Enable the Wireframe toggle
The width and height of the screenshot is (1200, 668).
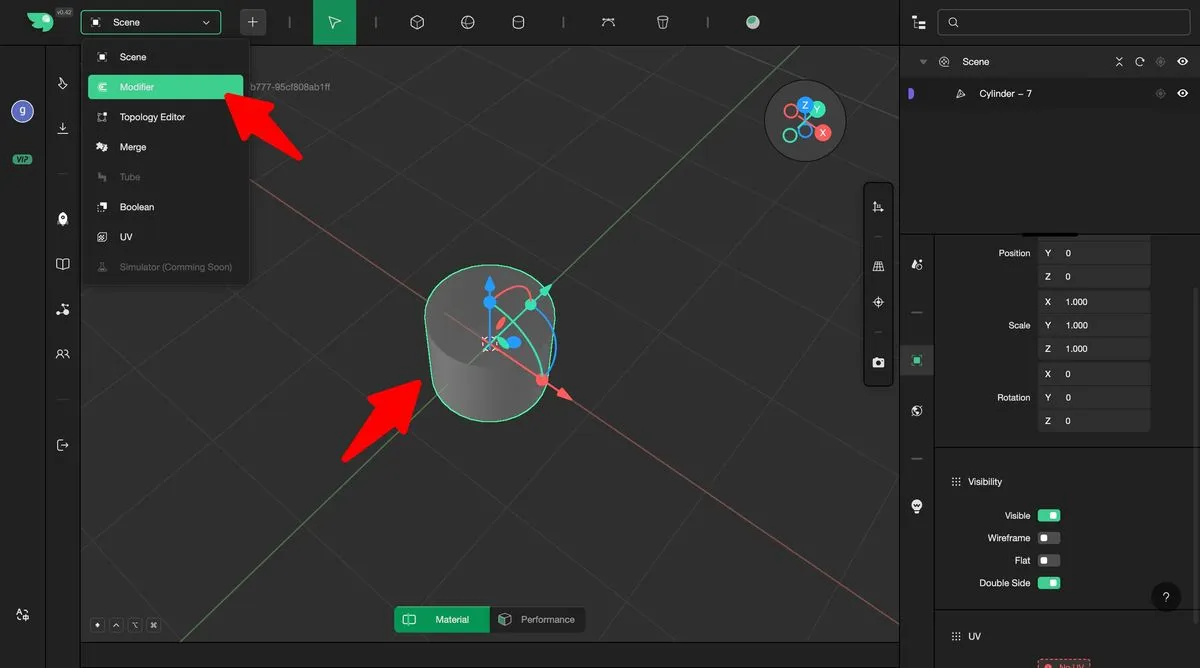point(1048,538)
